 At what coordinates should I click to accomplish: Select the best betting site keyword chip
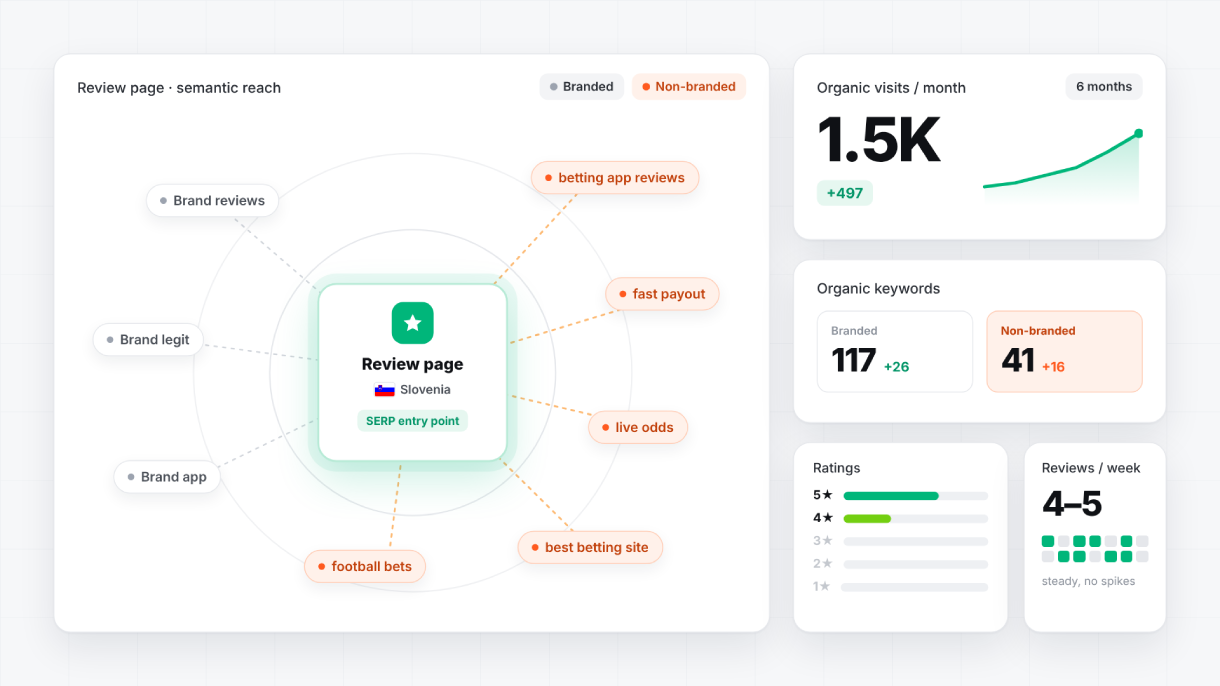[590, 547]
